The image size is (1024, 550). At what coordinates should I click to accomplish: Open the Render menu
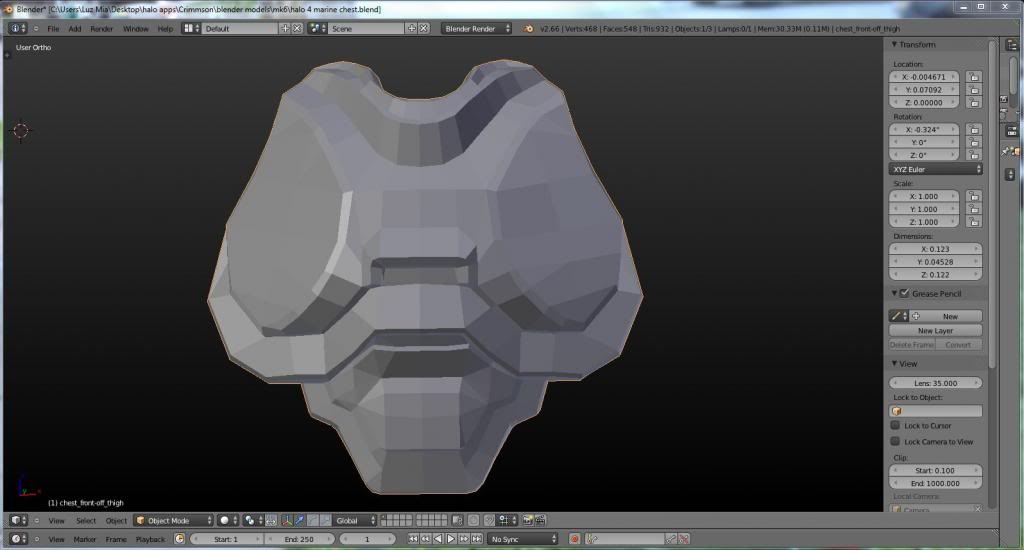(x=102, y=29)
